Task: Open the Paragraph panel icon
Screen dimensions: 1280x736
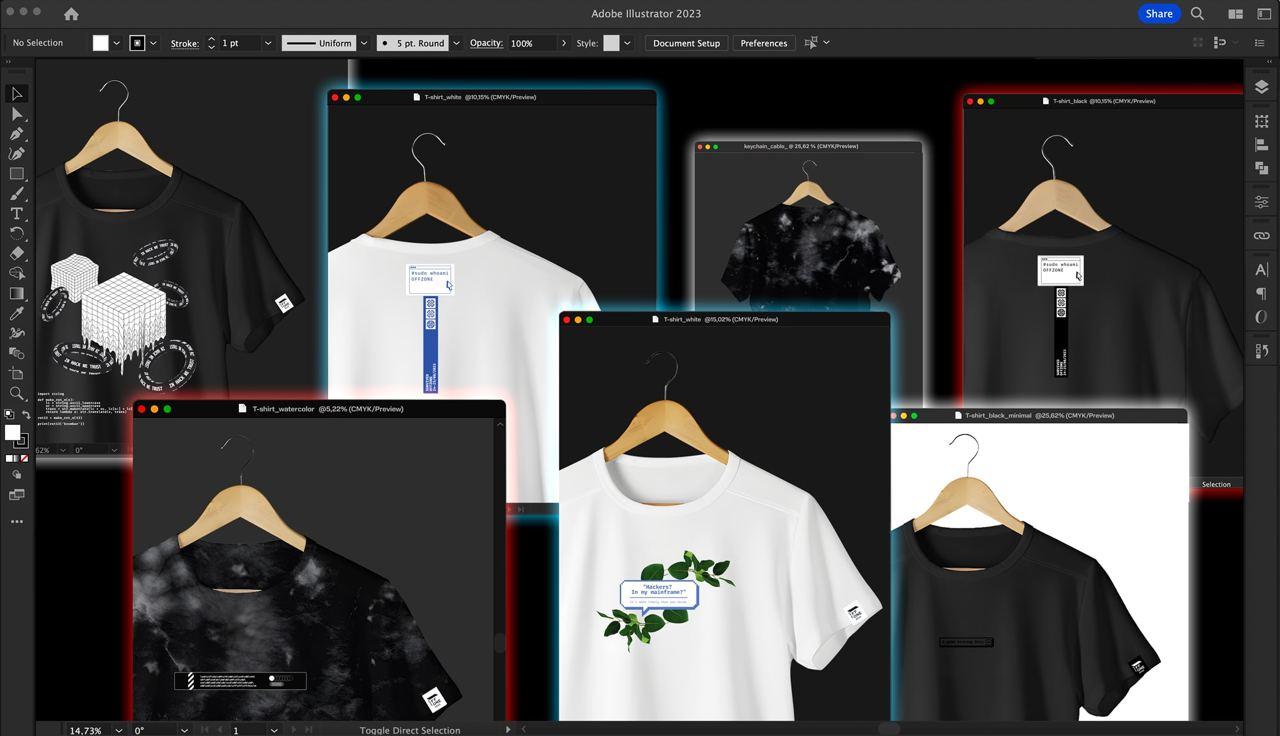Action: pyautogui.click(x=1261, y=294)
